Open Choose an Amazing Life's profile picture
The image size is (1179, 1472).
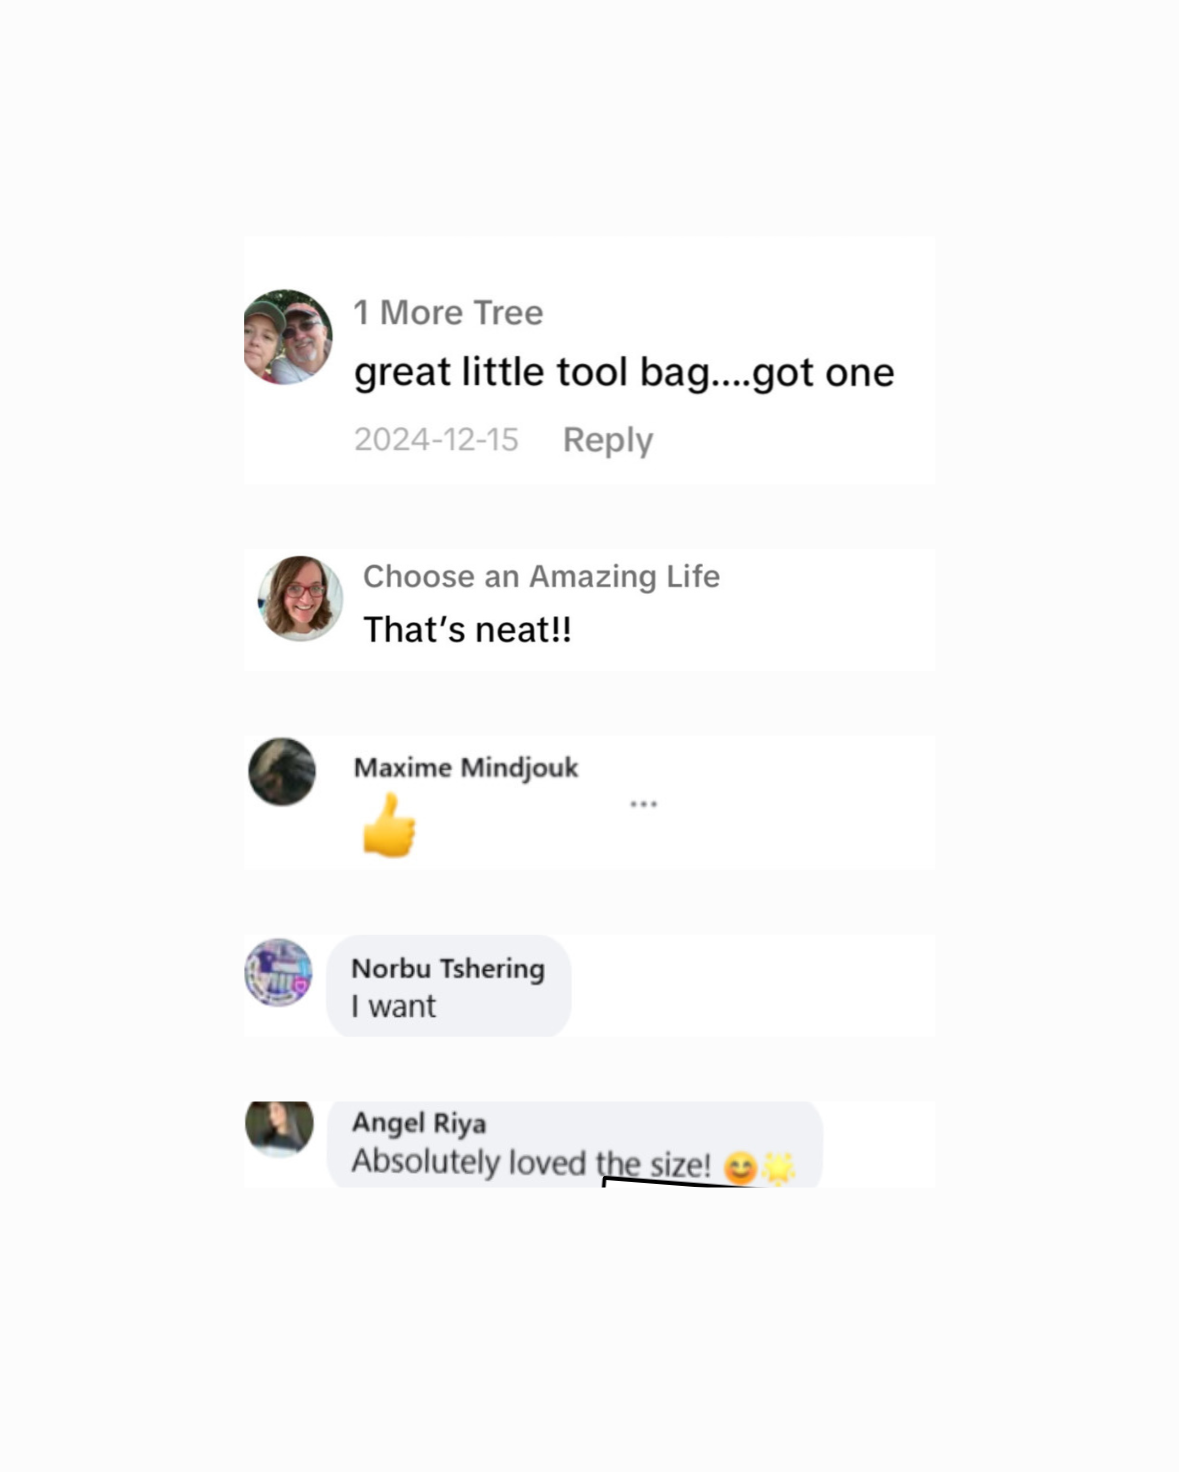pyautogui.click(x=300, y=598)
